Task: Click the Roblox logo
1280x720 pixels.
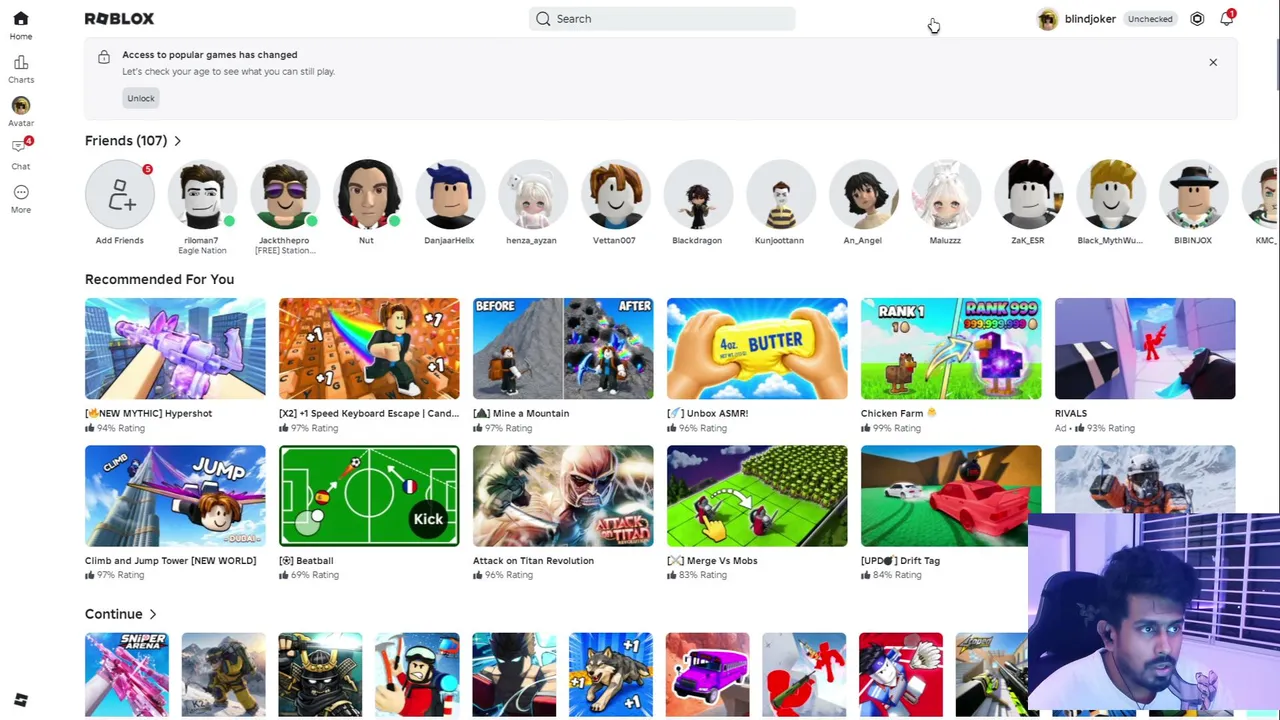Action: tap(119, 18)
